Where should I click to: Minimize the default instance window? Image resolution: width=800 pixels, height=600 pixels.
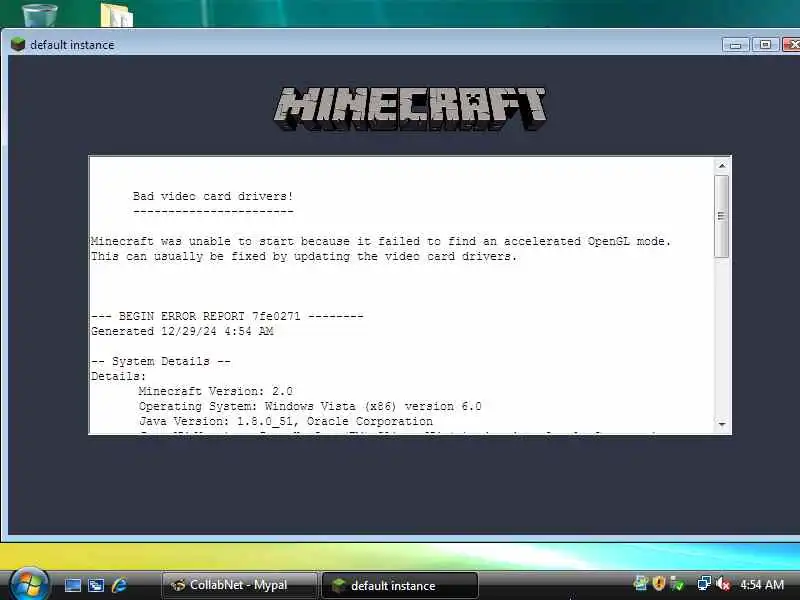coord(735,45)
